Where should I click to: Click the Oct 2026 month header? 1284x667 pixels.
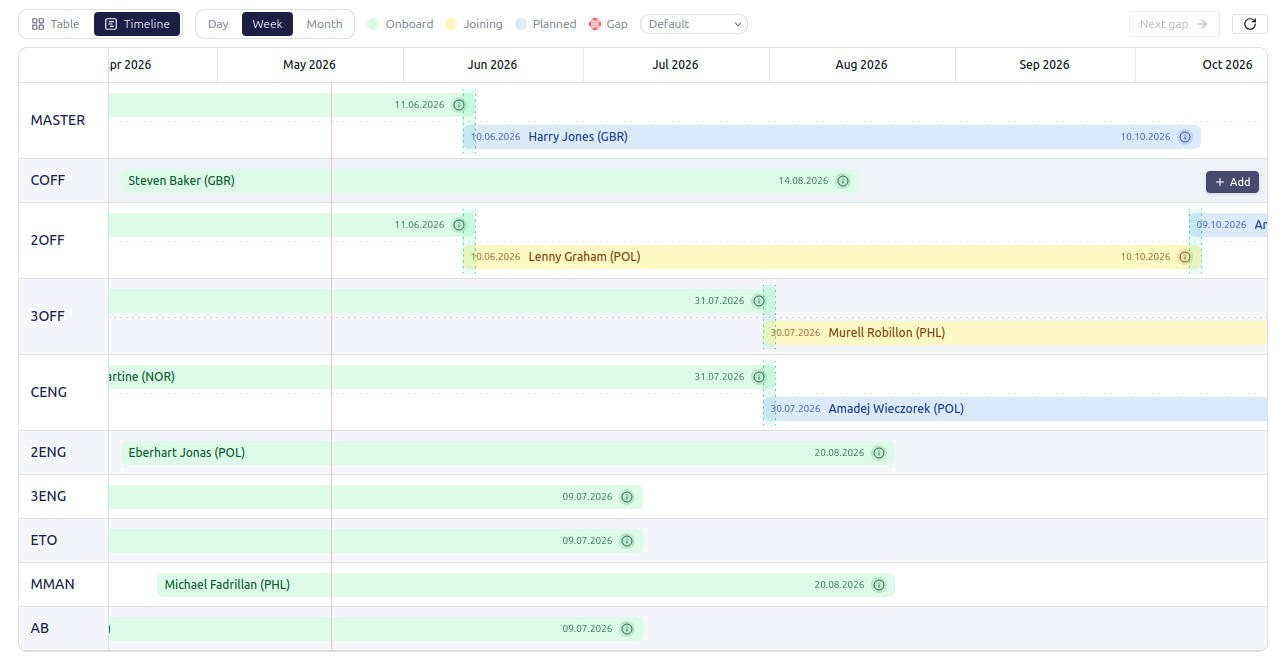point(1227,65)
